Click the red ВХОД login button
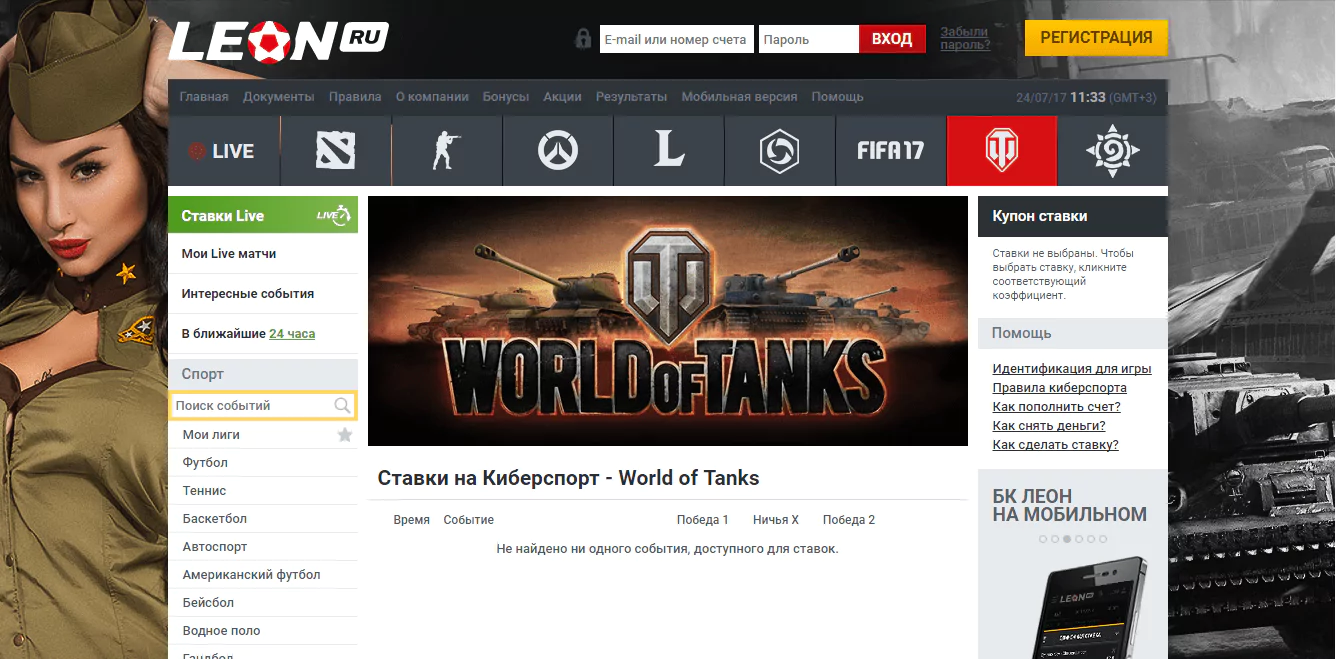Image resolution: width=1338 pixels, height=659 pixels. coord(892,39)
